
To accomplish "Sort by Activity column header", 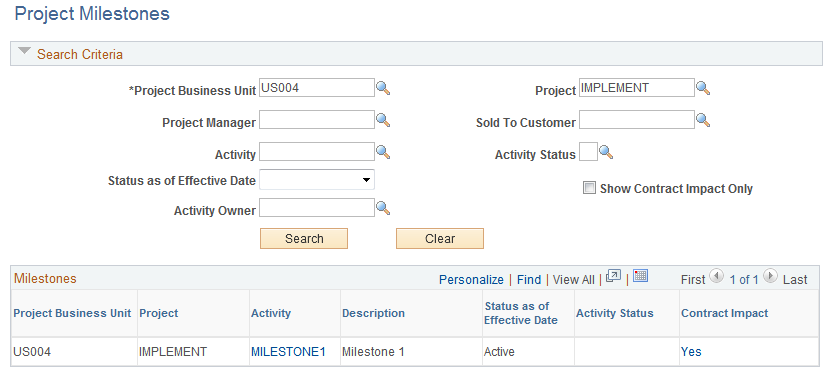I will coord(271,313).
